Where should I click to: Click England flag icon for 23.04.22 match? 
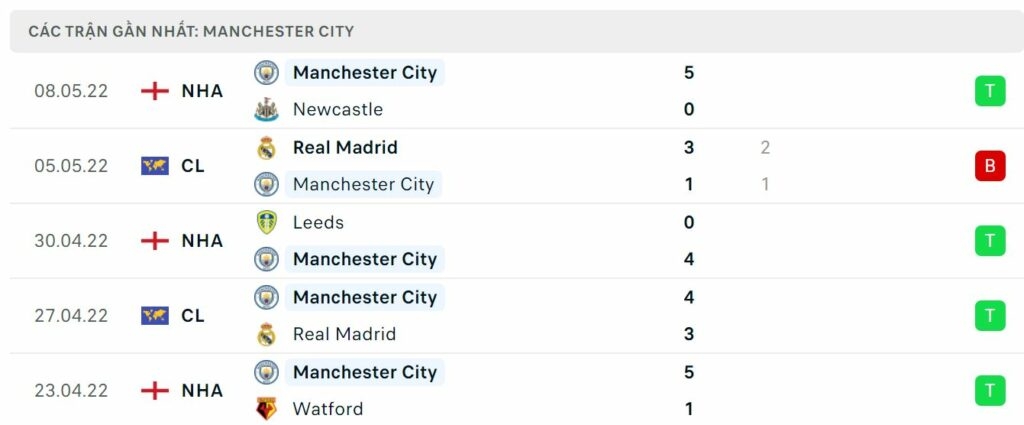pyautogui.click(x=155, y=391)
